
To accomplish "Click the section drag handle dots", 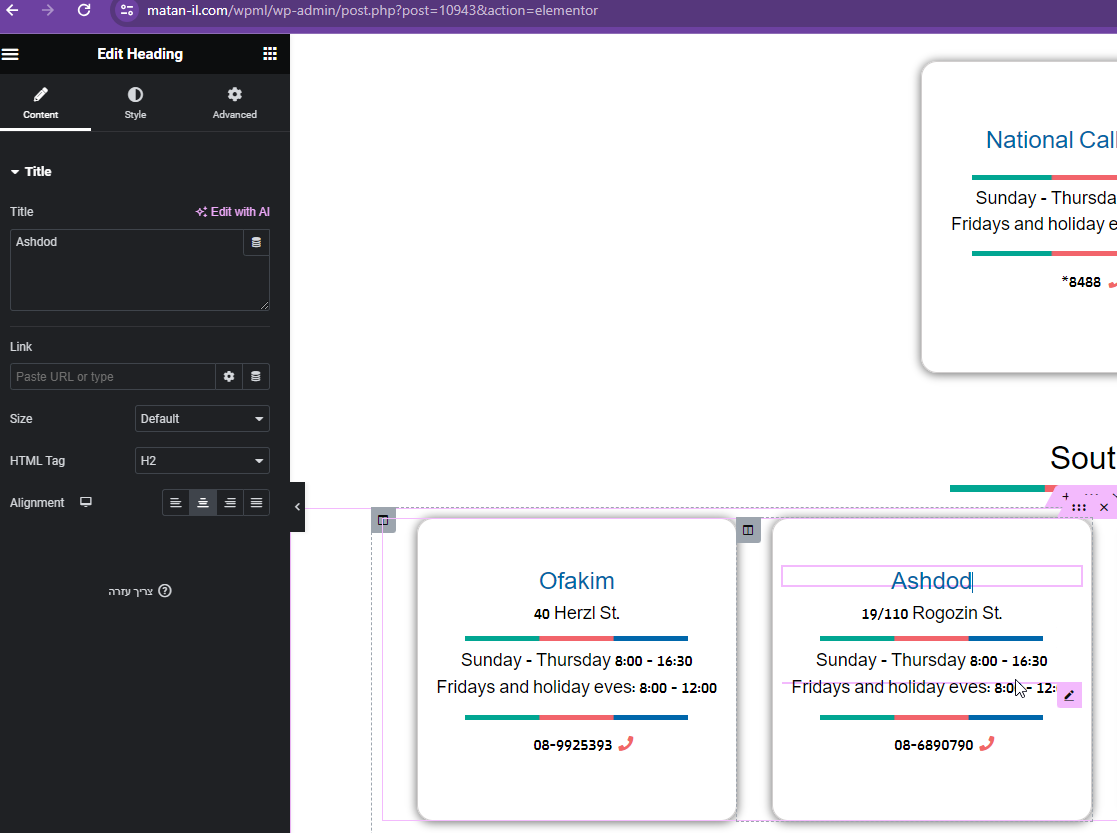I will 1079,507.
